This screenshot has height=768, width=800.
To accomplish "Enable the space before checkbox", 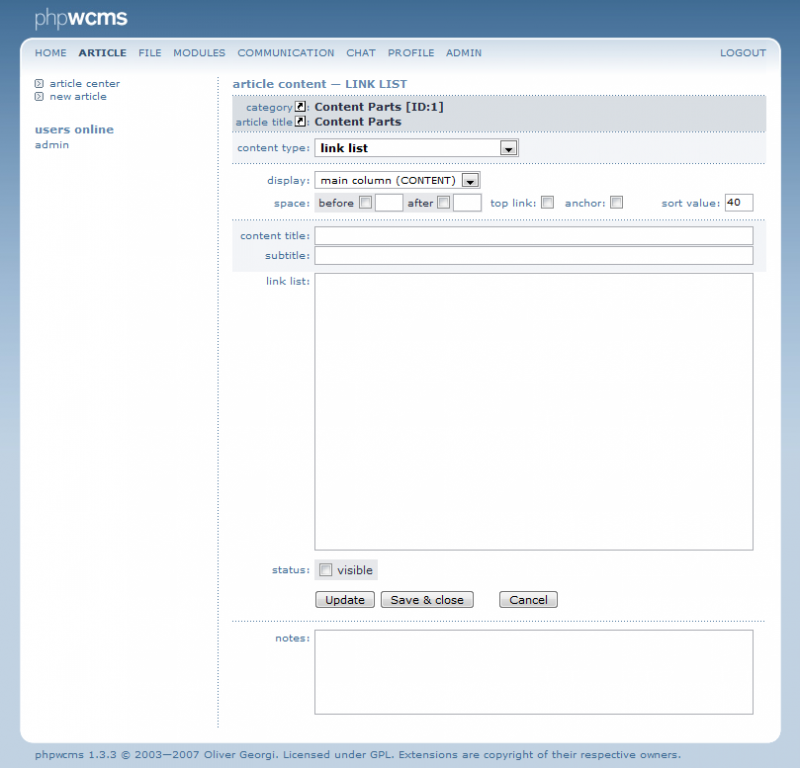I will [x=365, y=203].
